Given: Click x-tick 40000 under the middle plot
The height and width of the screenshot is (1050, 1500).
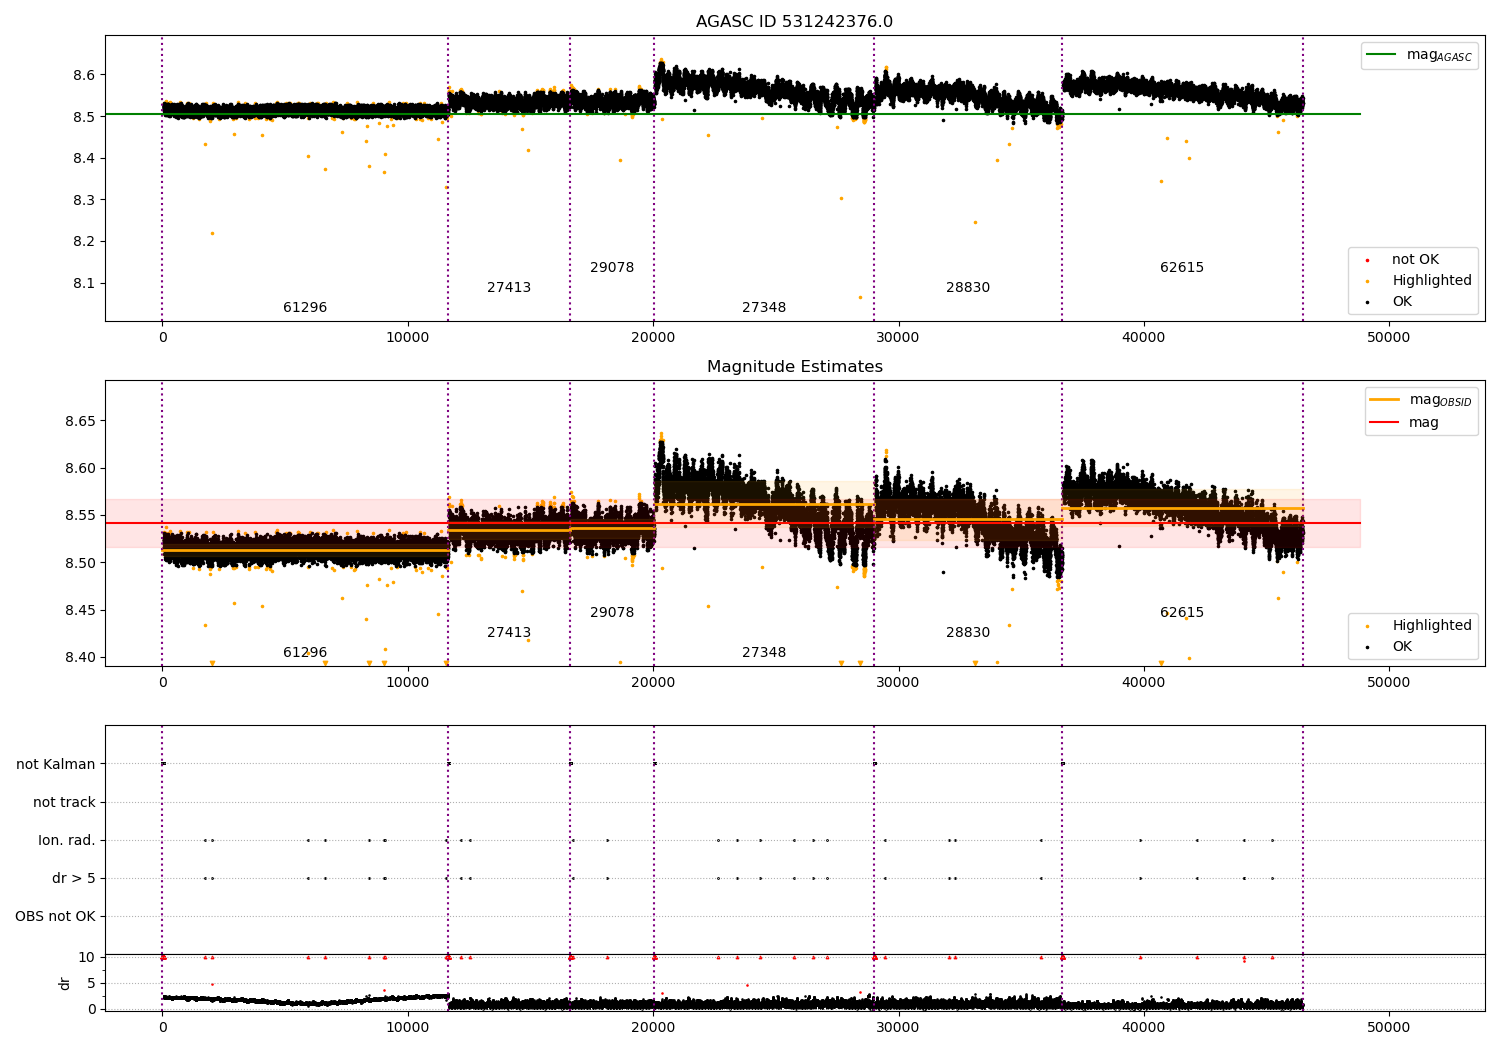Looking at the screenshot, I should (x=1144, y=683).
